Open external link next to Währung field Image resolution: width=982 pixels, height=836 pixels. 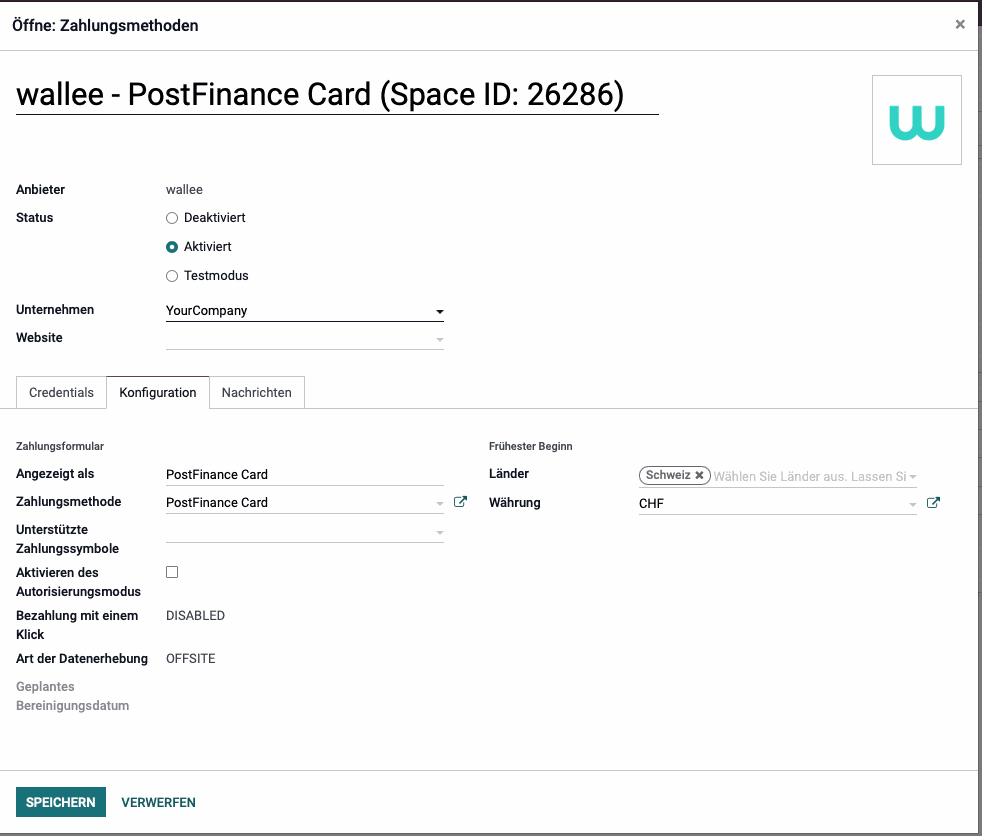(x=933, y=502)
